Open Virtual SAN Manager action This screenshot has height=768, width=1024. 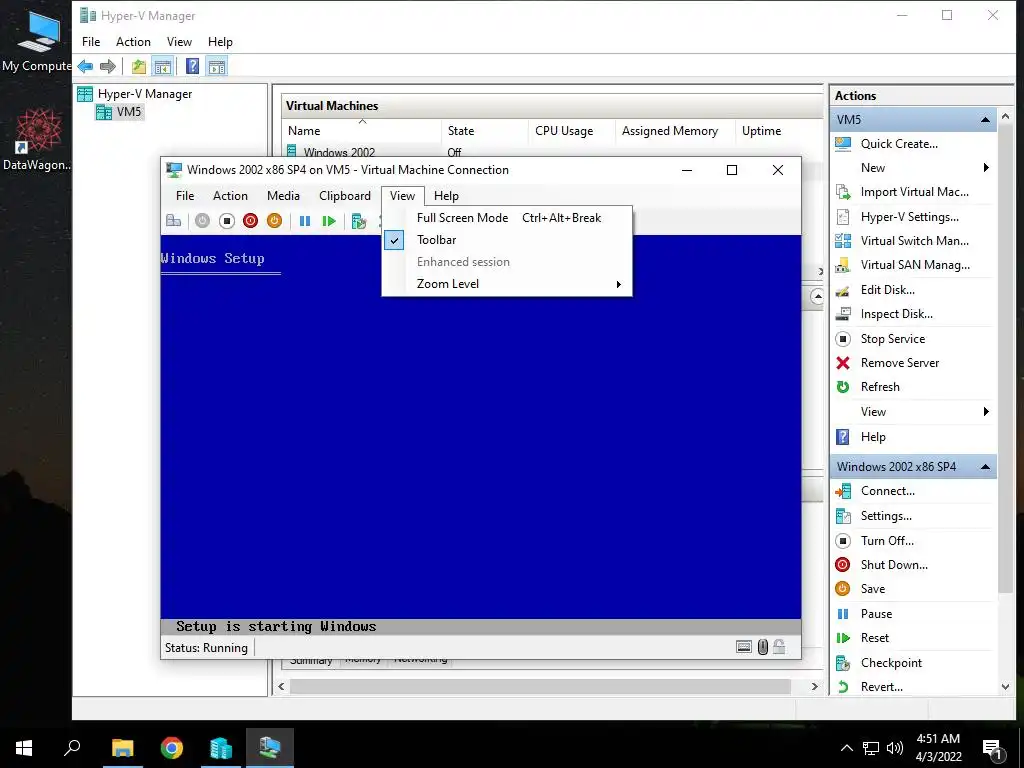[914, 265]
